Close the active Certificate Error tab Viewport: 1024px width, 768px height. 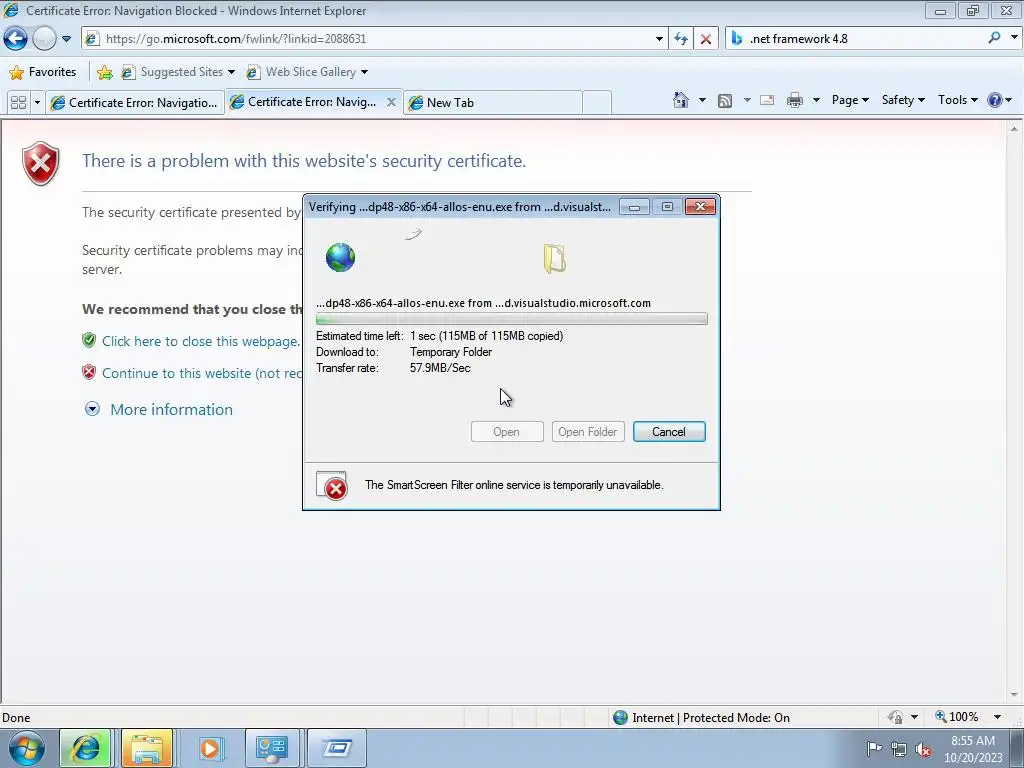(391, 102)
